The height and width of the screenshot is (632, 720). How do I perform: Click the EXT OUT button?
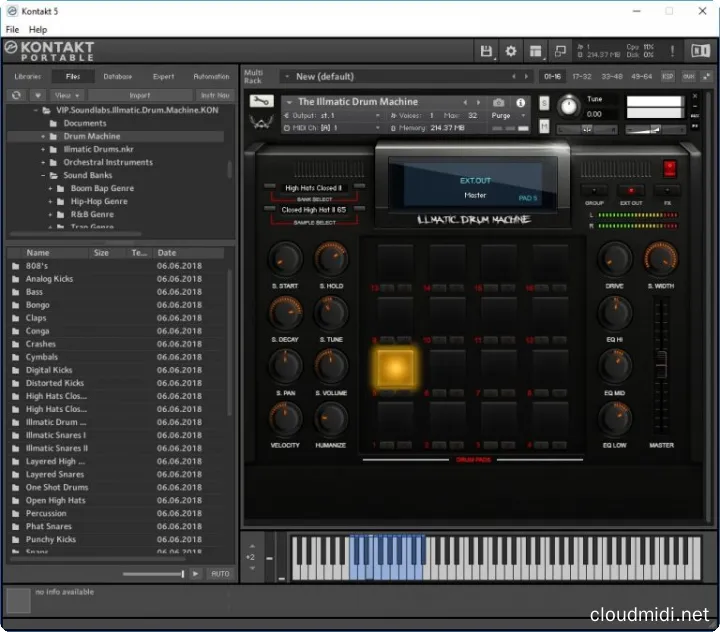(x=631, y=191)
